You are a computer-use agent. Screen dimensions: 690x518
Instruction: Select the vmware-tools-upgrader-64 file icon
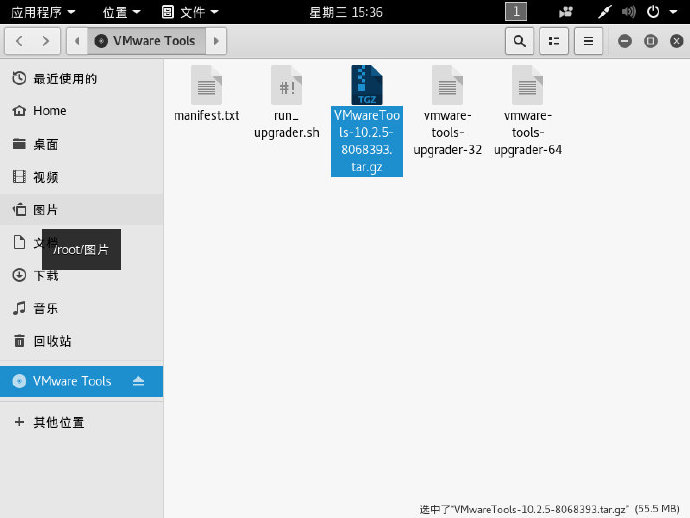[x=527, y=85]
